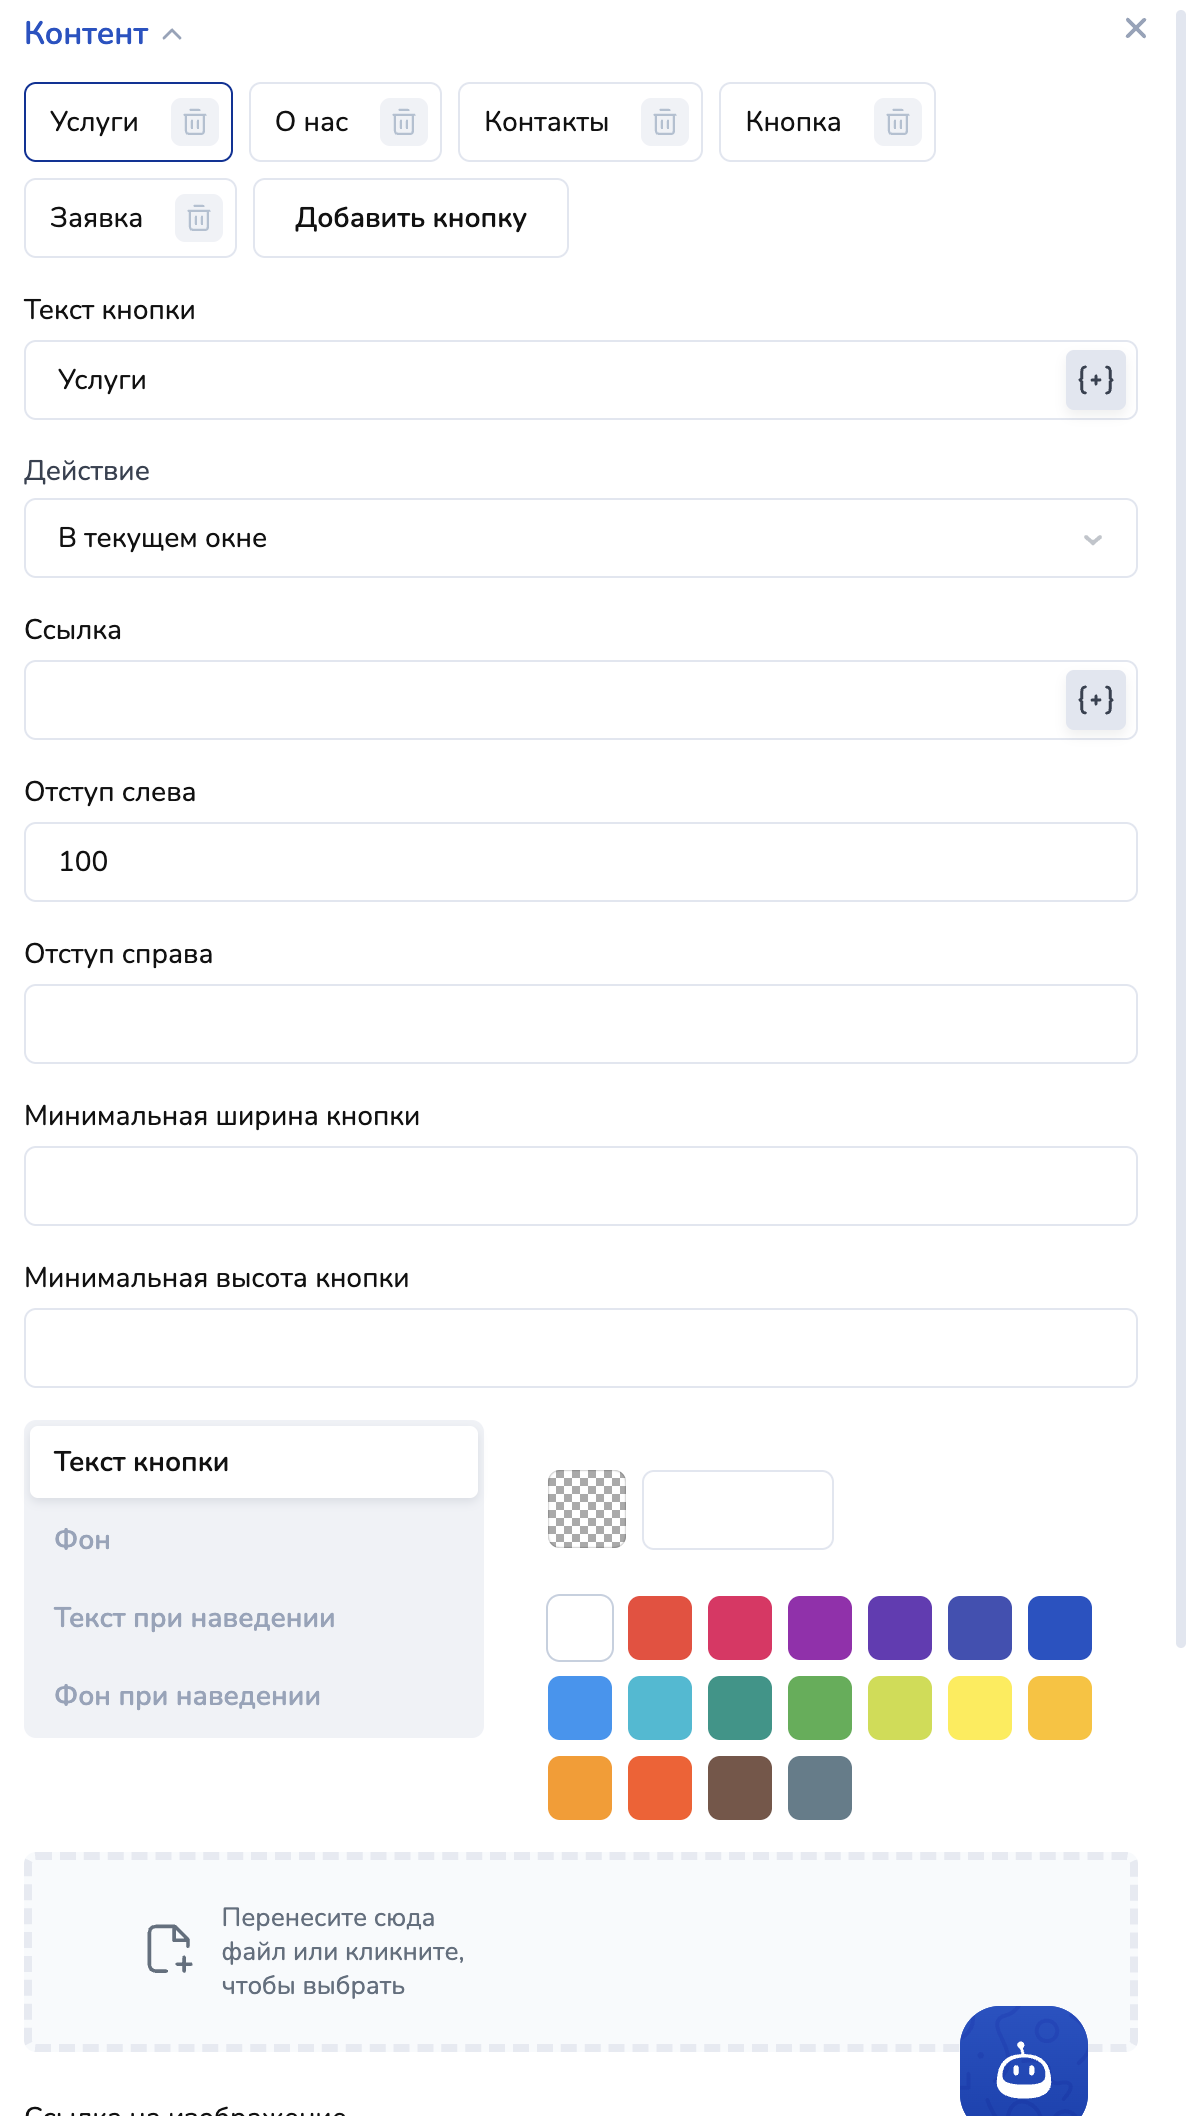Choose the transparent checkered swatch
Viewport: 1188px width, 2116px height.
pyautogui.click(x=587, y=1509)
